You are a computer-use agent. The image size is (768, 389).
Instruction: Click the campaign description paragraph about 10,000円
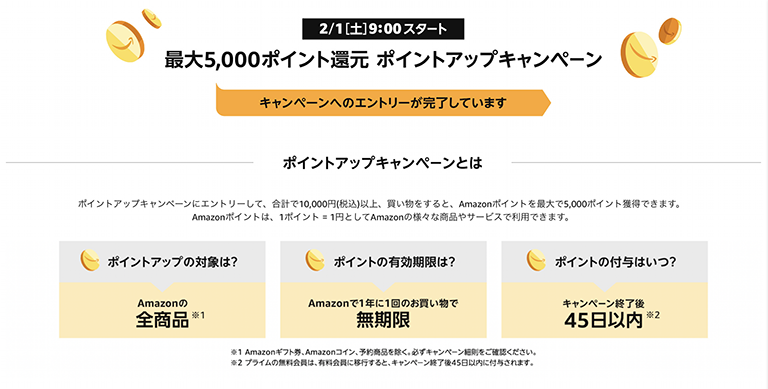coord(380,210)
